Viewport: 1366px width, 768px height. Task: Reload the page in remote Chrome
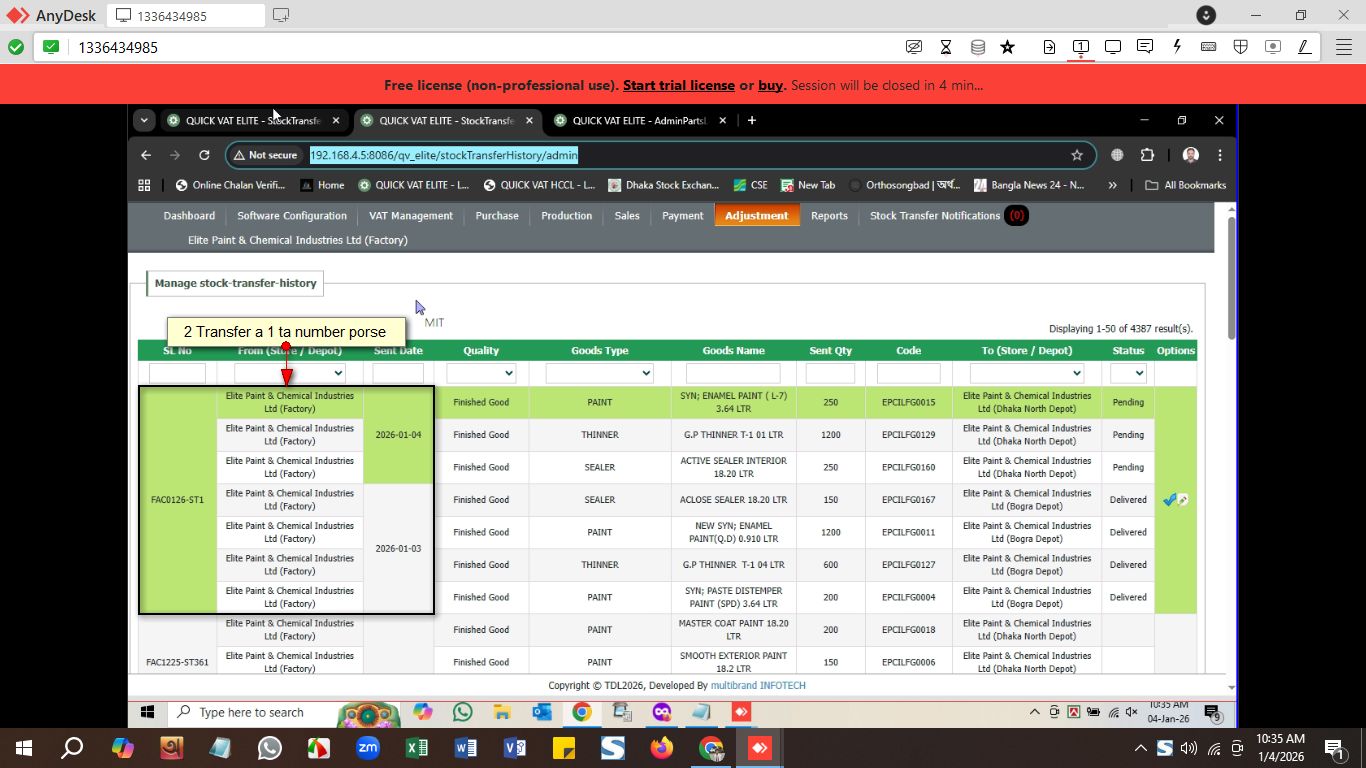[204, 155]
